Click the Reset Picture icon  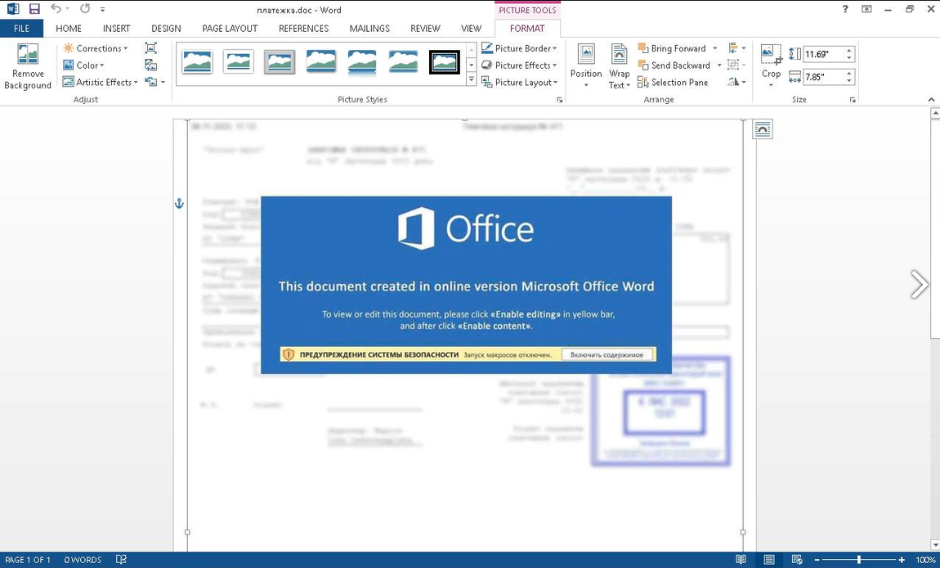coord(151,82)
